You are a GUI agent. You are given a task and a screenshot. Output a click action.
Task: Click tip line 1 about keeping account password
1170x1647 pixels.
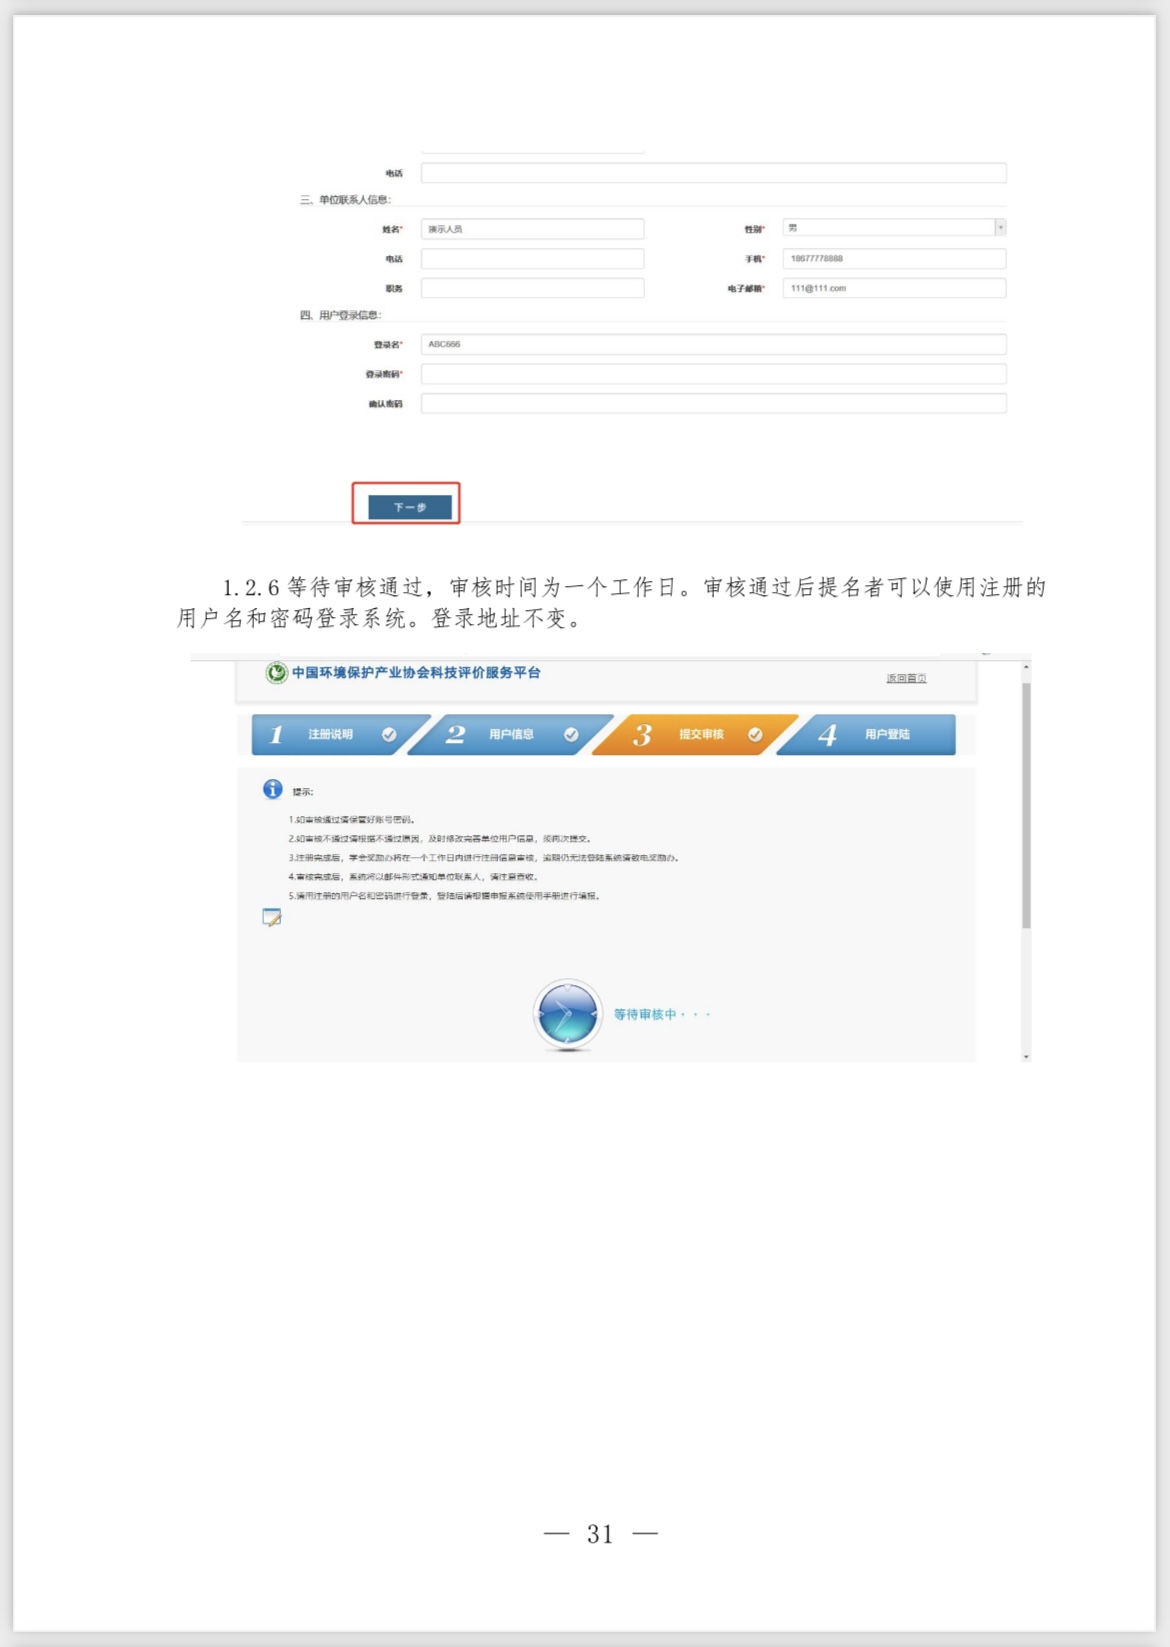coord(351,819)
